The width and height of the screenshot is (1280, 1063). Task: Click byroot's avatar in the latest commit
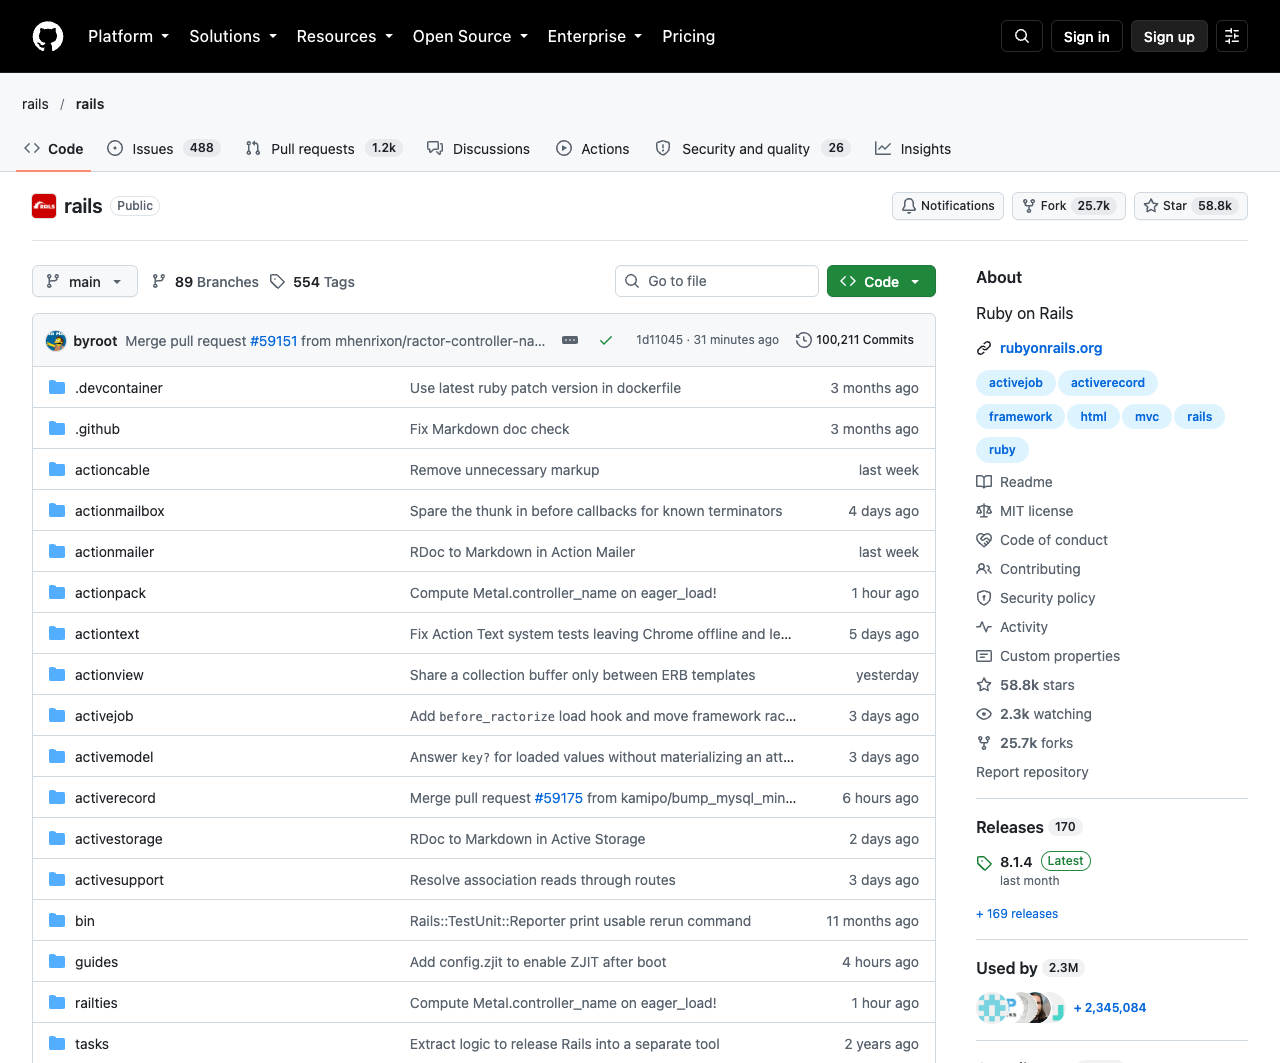56,341
